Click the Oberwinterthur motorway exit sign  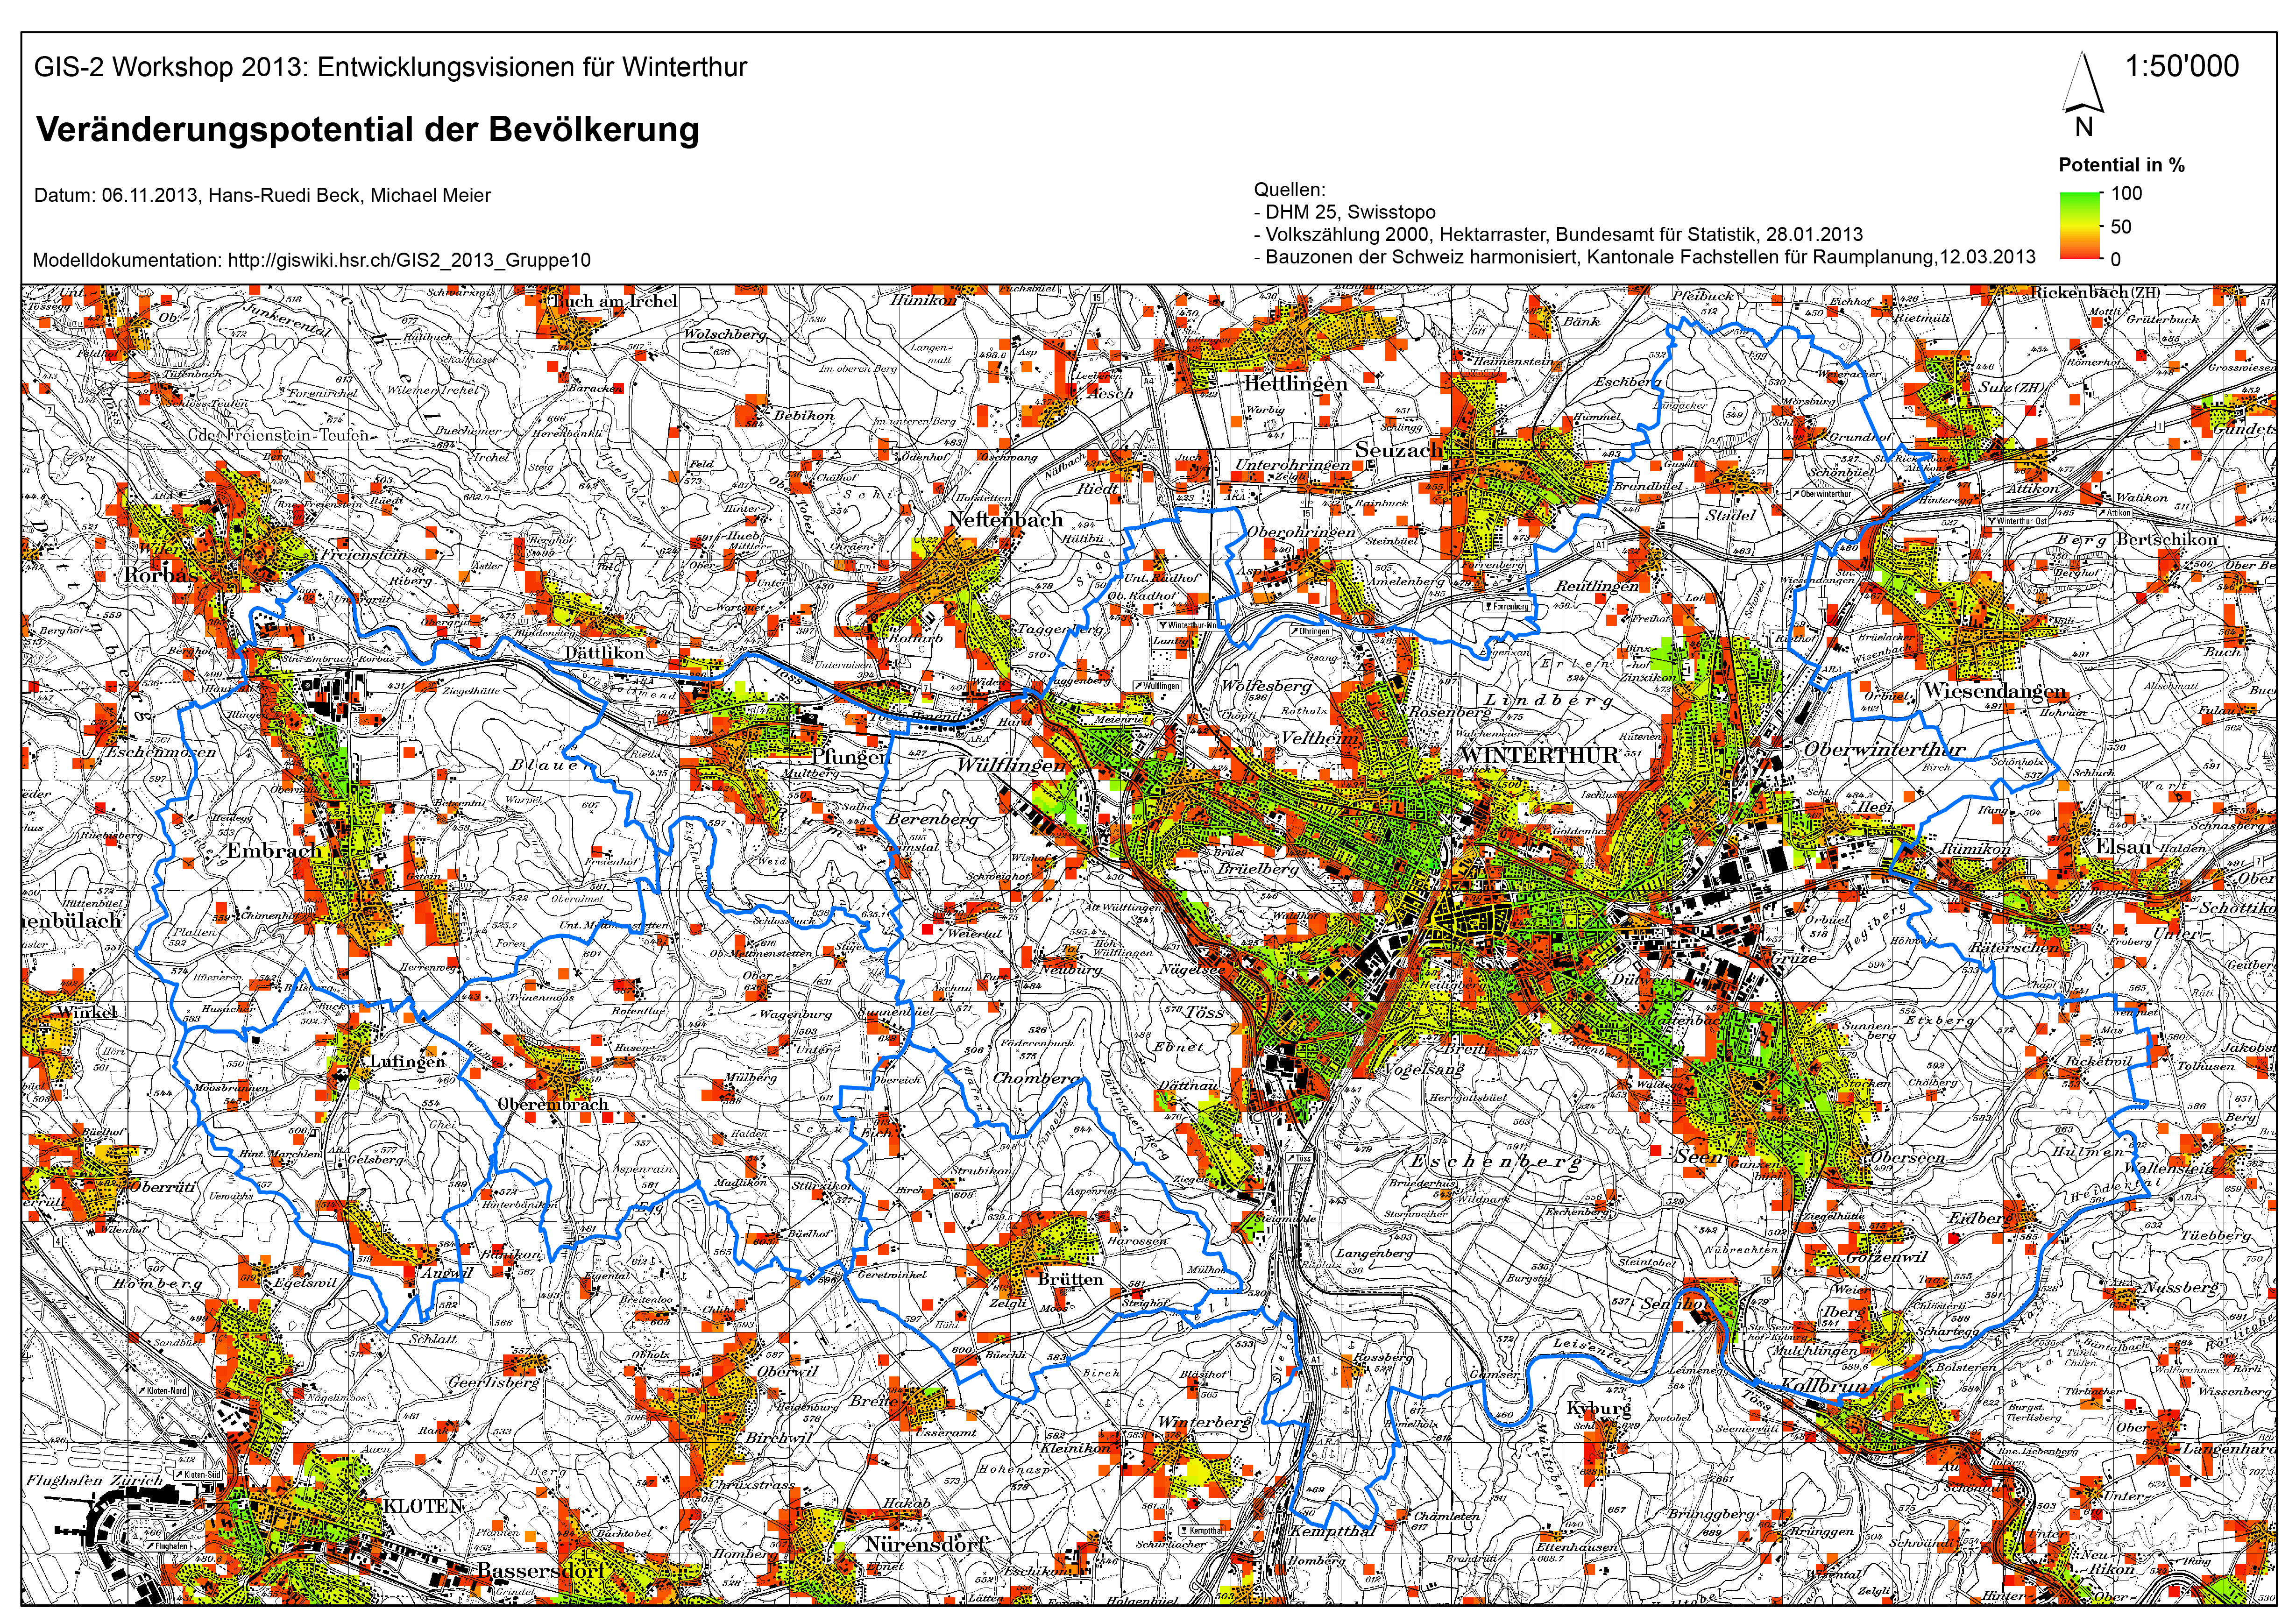pos(1821,494)
